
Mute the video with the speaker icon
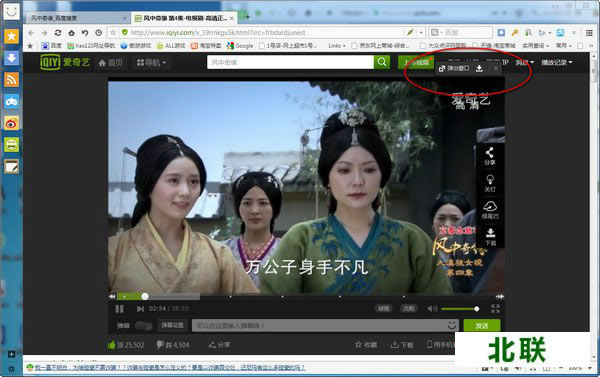(x=432, y=308)
